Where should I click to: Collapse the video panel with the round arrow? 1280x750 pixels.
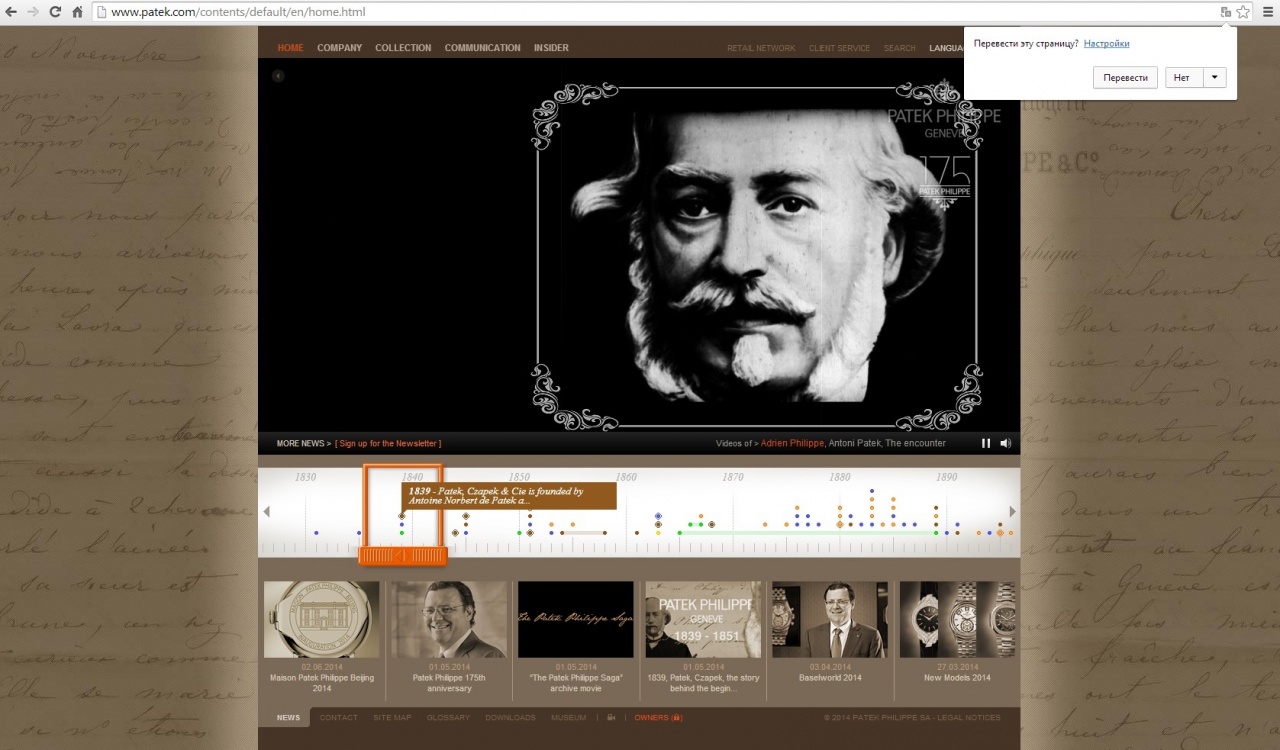pos(278,75)
